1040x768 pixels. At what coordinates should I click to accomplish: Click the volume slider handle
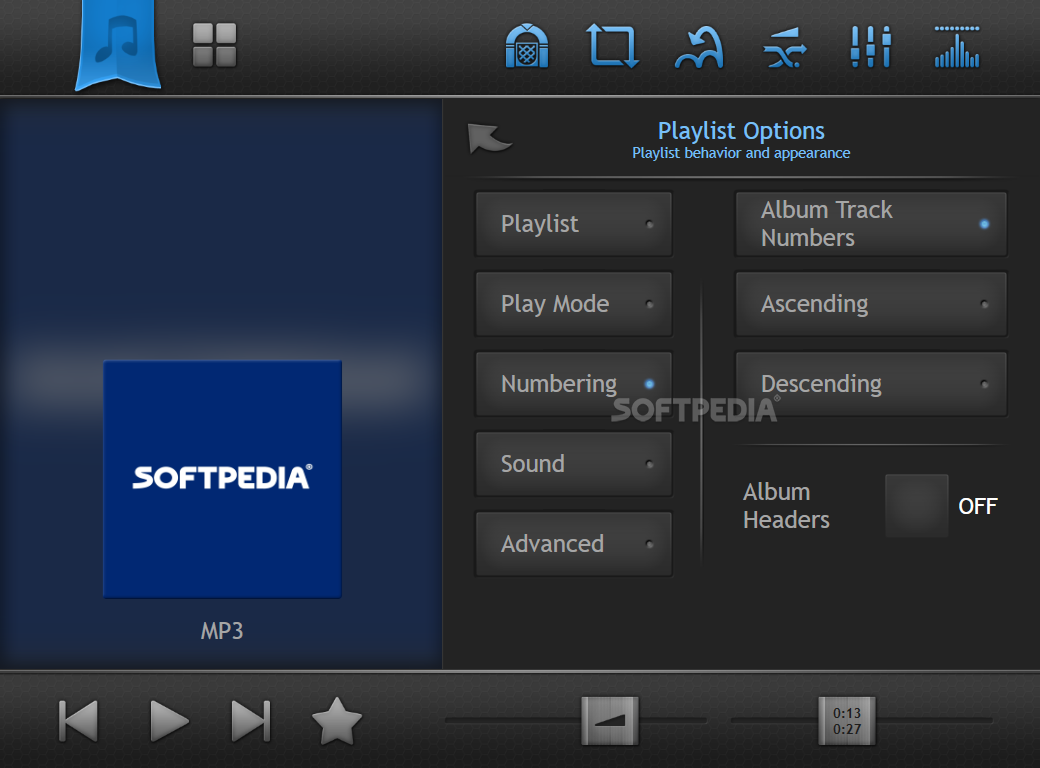tap(610, 721)
